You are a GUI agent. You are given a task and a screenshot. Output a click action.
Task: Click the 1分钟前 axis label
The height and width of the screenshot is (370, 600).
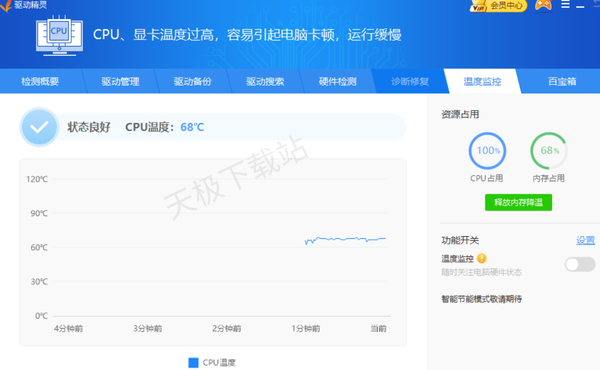coord(306,329)
